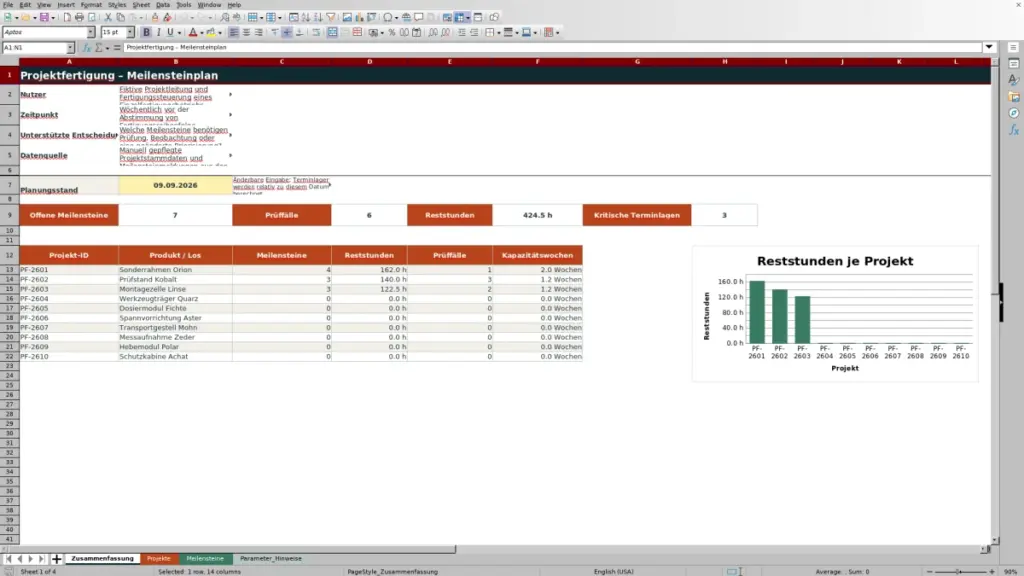Click the Sort Ascending icon
Viewport: 1024px width, 576px height.
click(x=306, y=18)
